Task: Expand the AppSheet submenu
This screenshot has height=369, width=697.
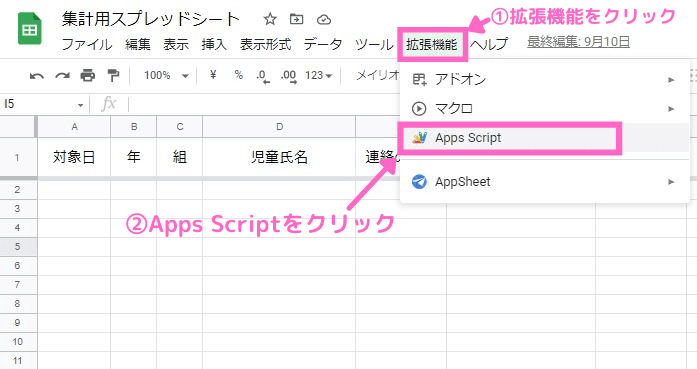Action: [671, 182]
